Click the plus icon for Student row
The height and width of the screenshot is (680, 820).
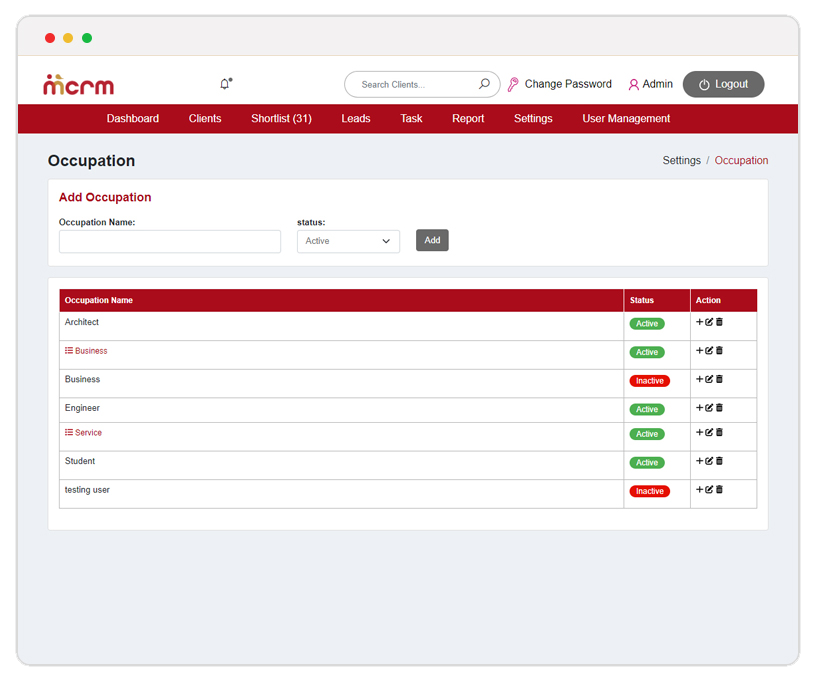point(700,461)
